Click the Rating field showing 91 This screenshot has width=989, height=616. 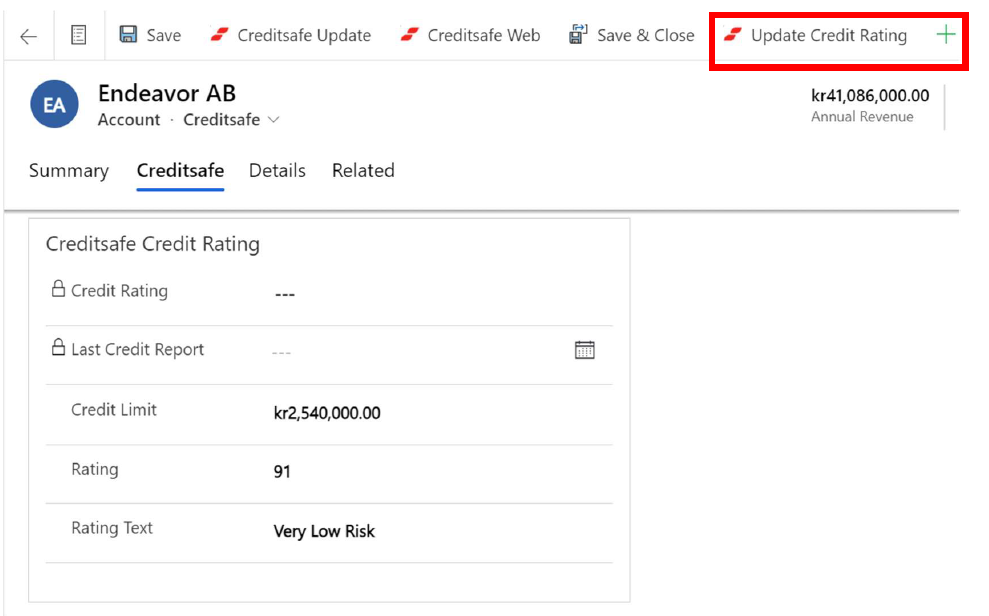coord(282,471)
